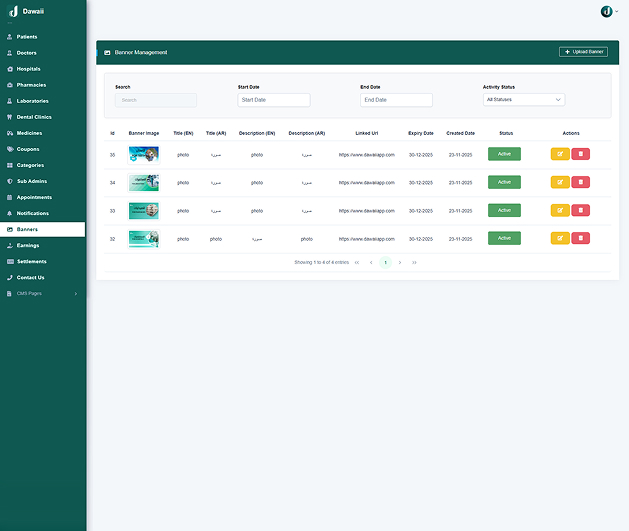Open the banner image thumbnail for row 33
Screen dimensions: 629x531
click(x=144, y=210)
